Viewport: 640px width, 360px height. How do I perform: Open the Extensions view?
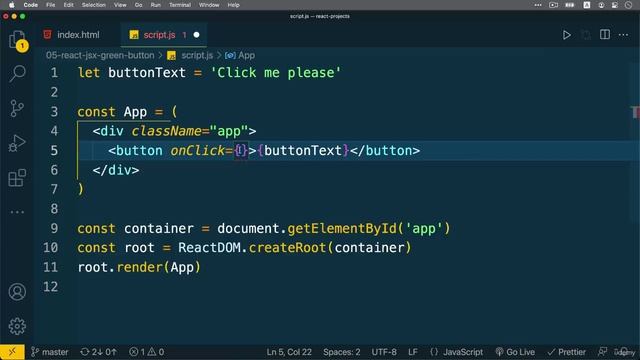click(x=17, y=178)
